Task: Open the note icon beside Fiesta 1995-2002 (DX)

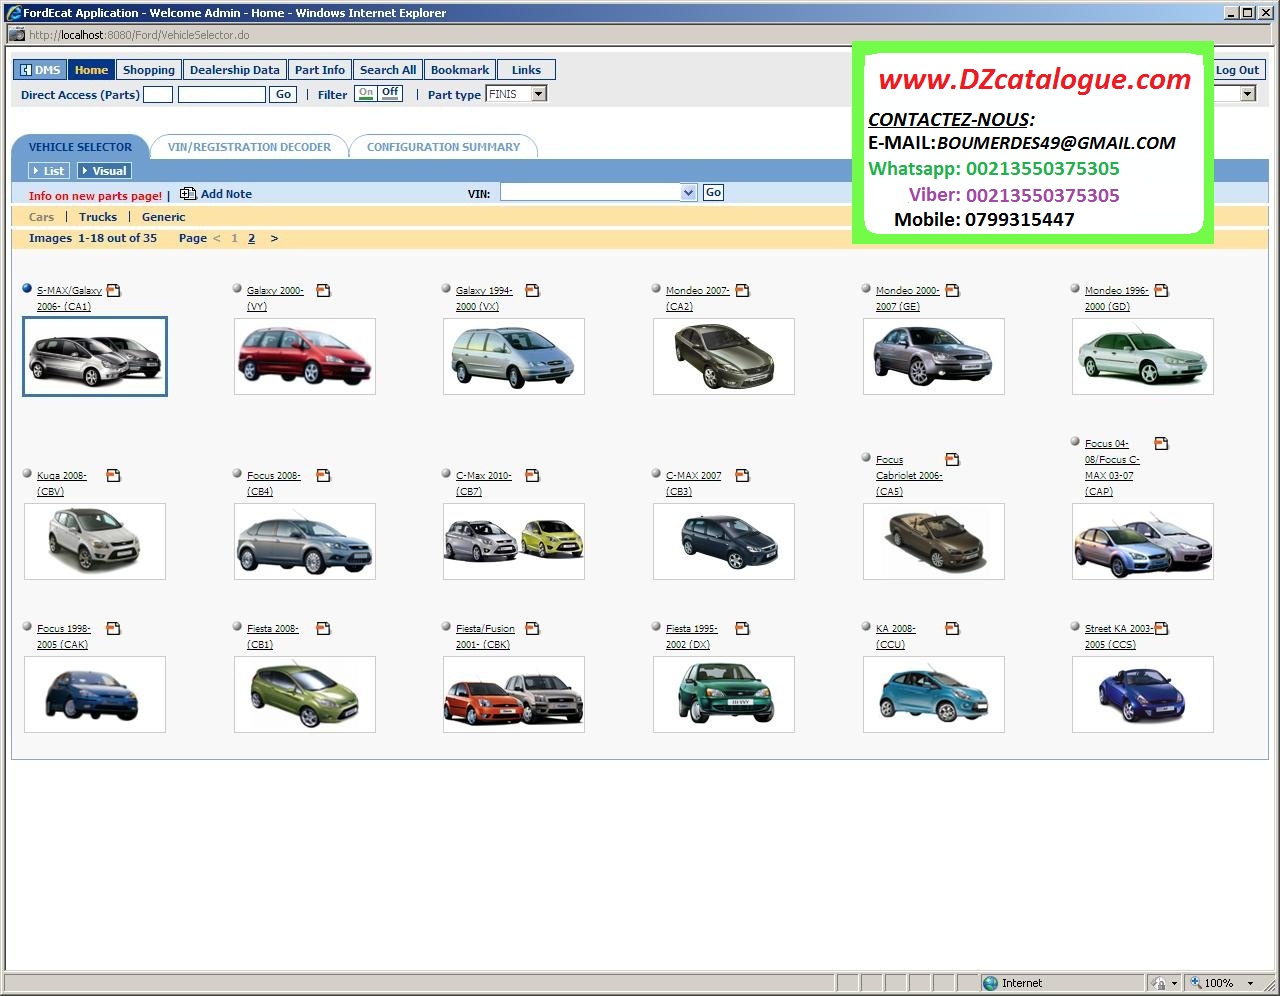Action: [742, 628]
